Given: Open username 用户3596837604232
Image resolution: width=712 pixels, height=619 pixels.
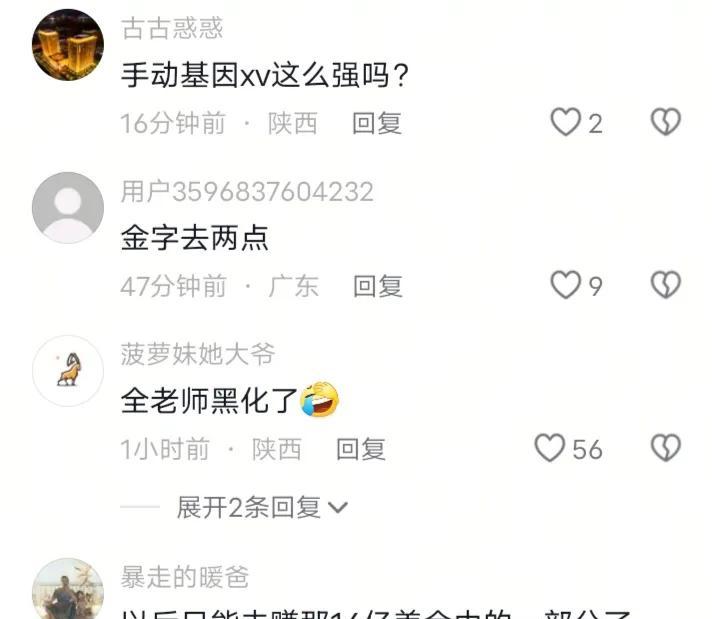Looking at the screenshot, I should tap(247, 191).
